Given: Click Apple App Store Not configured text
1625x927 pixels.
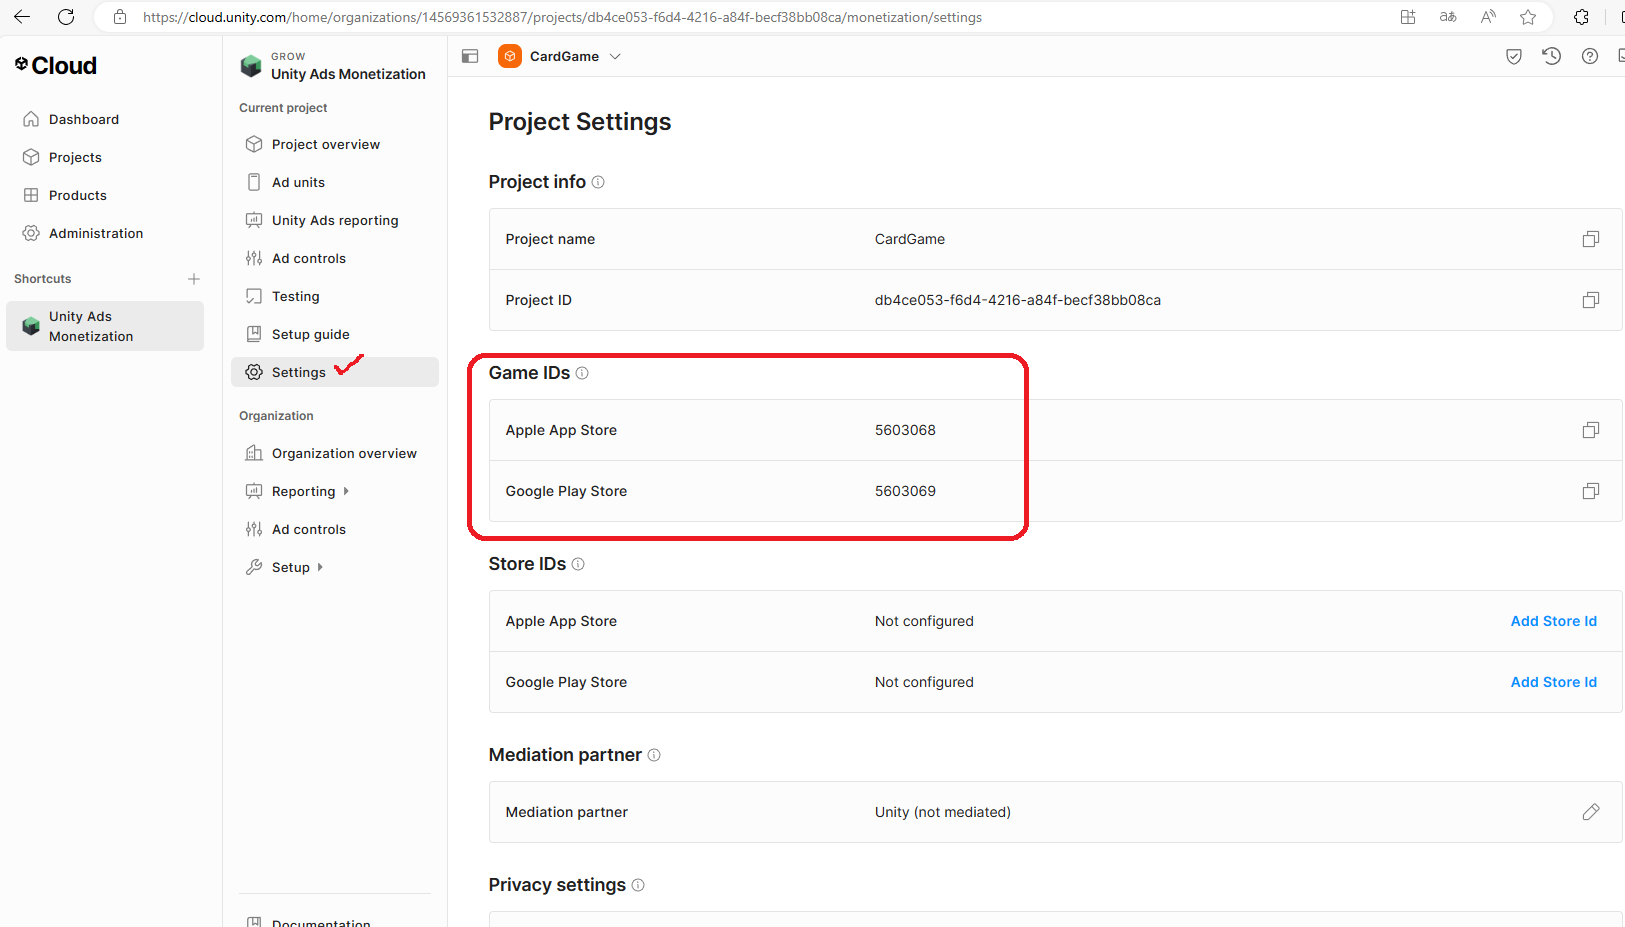Looking at the screenshot, I should 924,621.
